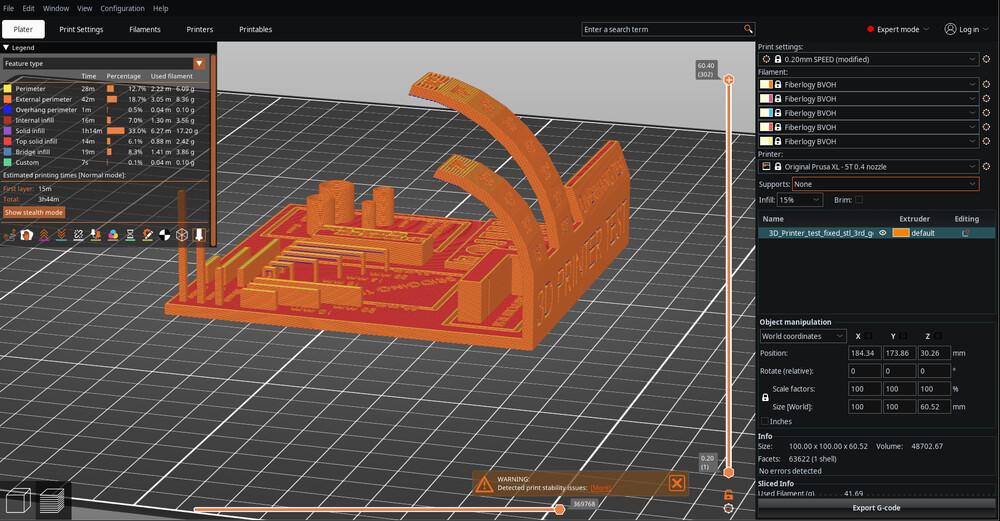Open settings gear for fifth Fiberlogy BVOH filament
The width and height of the screenshot is (1000, 521).
pyautogui.click(x=987, y=141)
